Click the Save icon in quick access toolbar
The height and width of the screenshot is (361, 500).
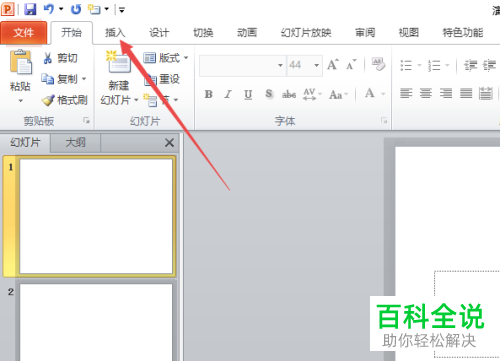tap(30, 9)
